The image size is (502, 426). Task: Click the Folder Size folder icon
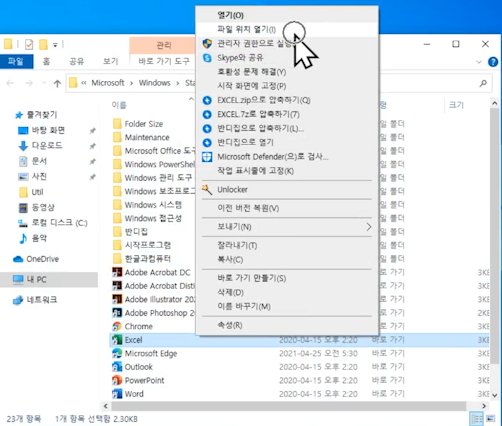(117, 124)
